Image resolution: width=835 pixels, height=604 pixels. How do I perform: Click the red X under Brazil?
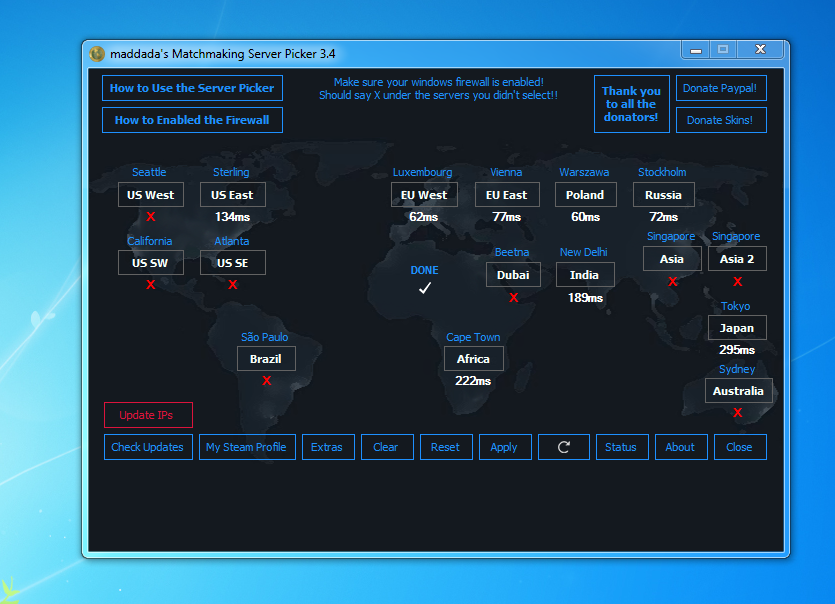pos(267,381)
